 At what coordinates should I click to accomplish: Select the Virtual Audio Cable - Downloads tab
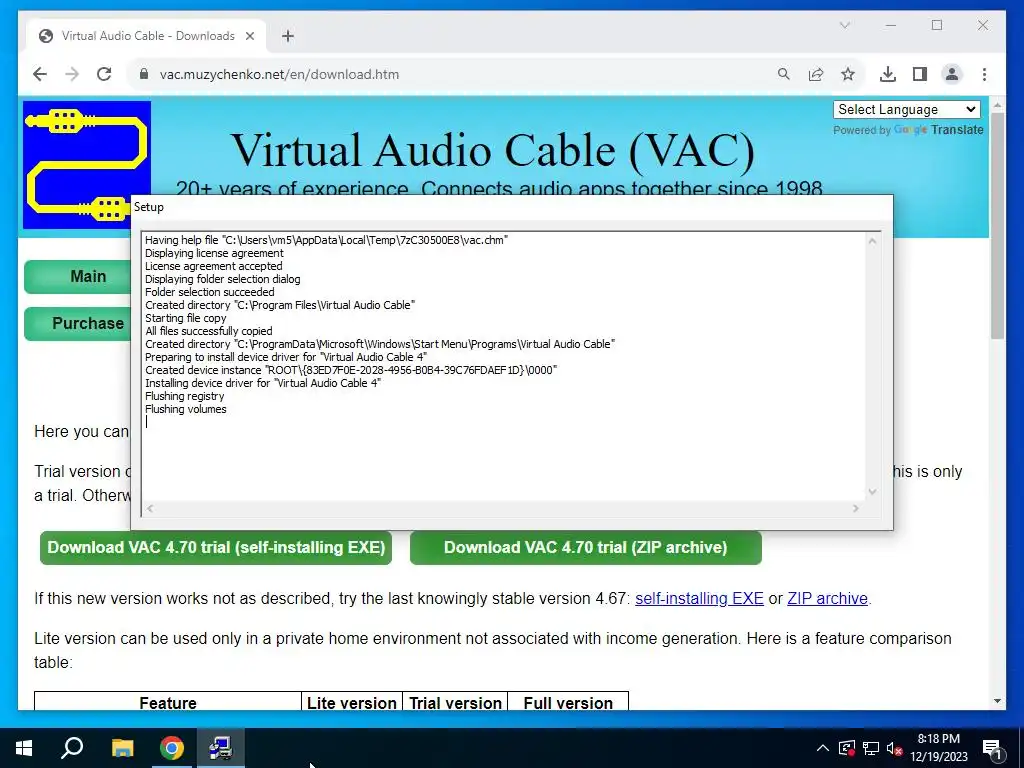[147, 36]
